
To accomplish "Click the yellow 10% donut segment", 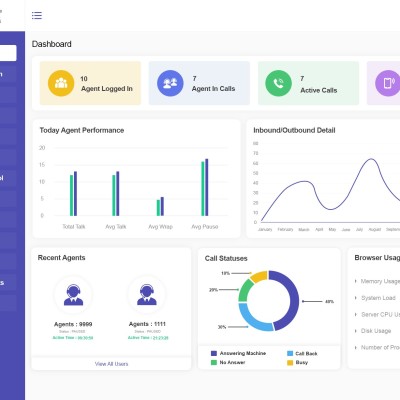I will tap(260, 276).
